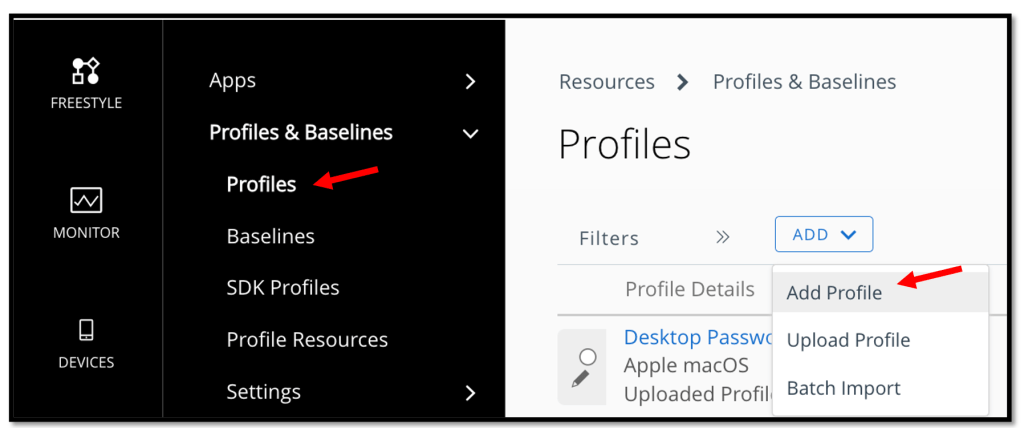Click the Desktop Password profile link
The image size is (1024, 428).
pyautogui.click(x=697, y=337)
